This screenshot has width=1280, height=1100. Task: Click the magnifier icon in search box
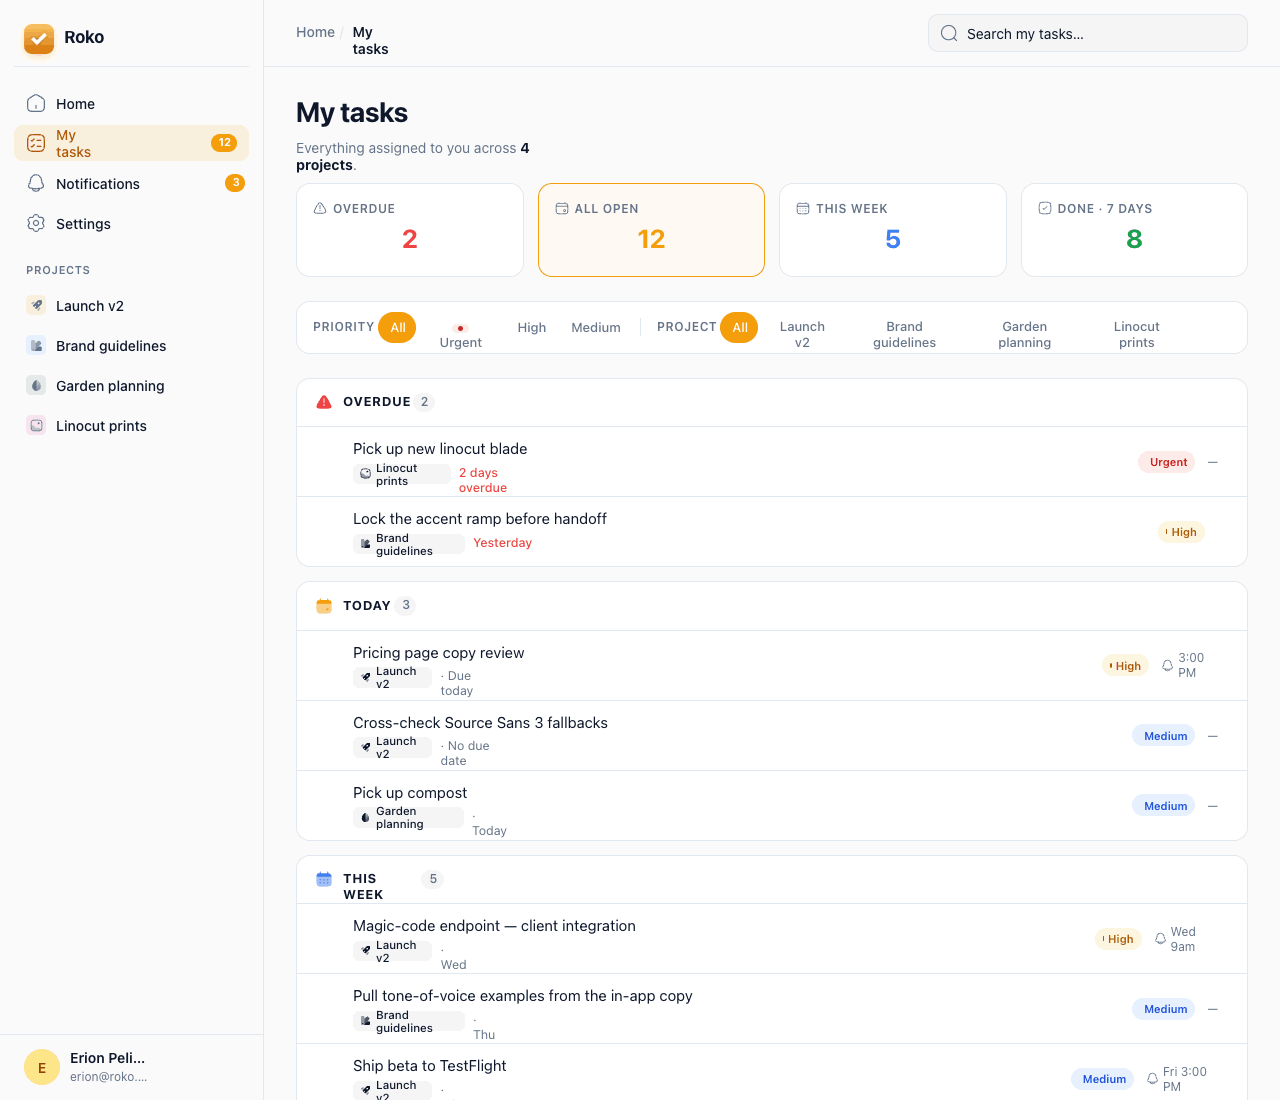pyautogui.click(x=949, y=33)
